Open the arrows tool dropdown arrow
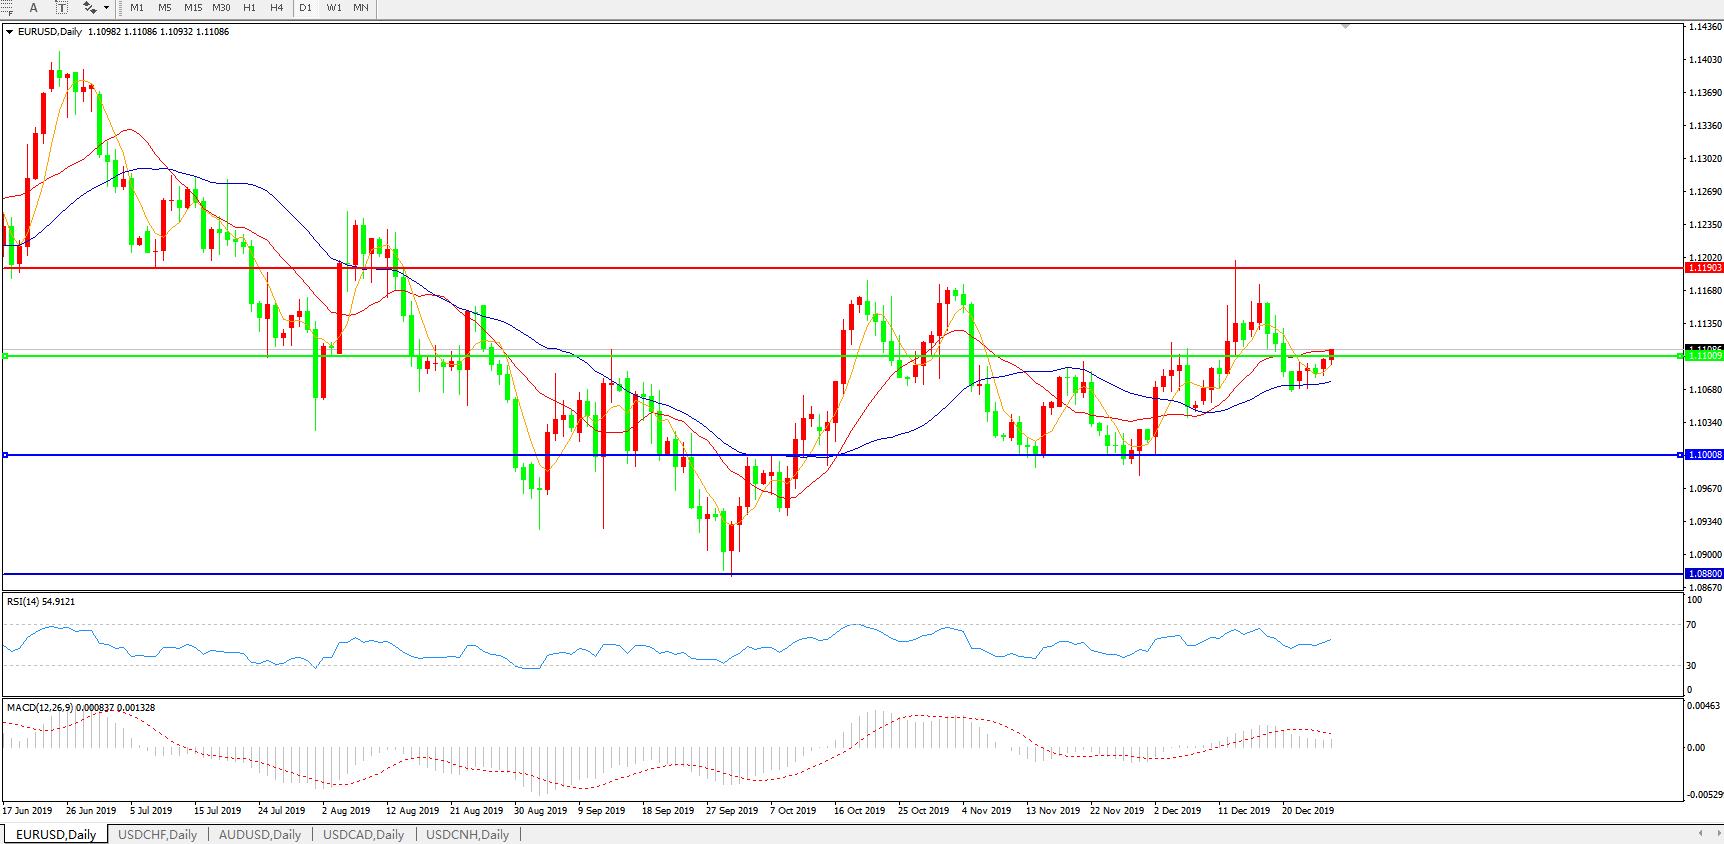The image size is (1724, 844). (x=106, y=8)
